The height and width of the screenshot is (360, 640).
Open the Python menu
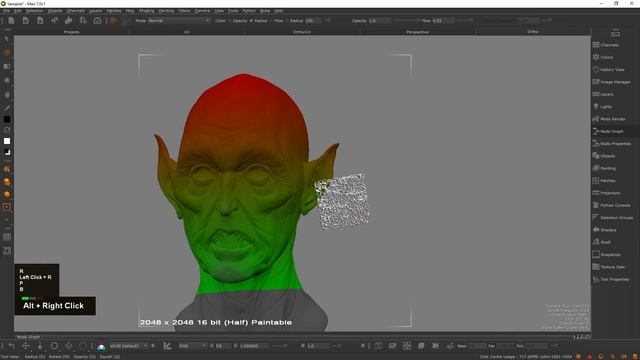point(249,11)
